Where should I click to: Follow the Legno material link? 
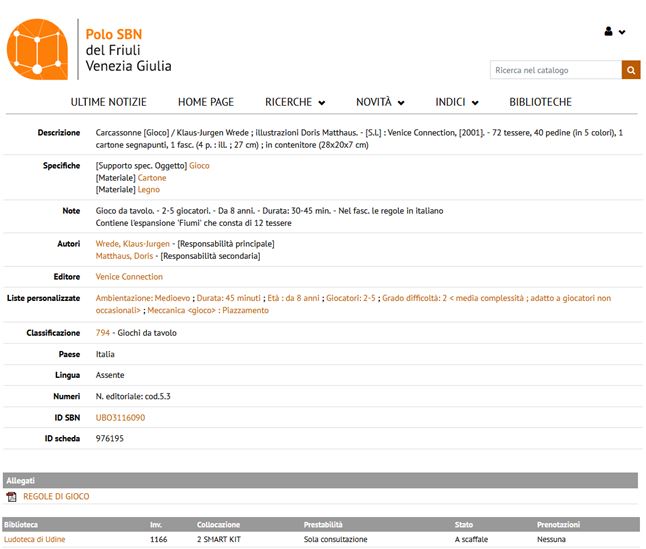[x=149, y=190]
